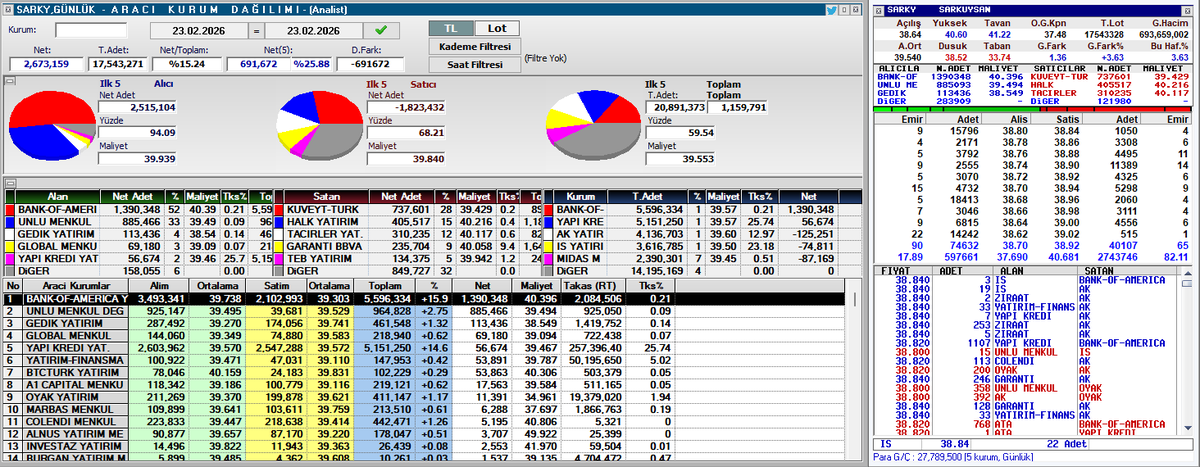Click the Alis column header in order book
Viewport: 1200px width, 467px height.
pos(1005,117)
